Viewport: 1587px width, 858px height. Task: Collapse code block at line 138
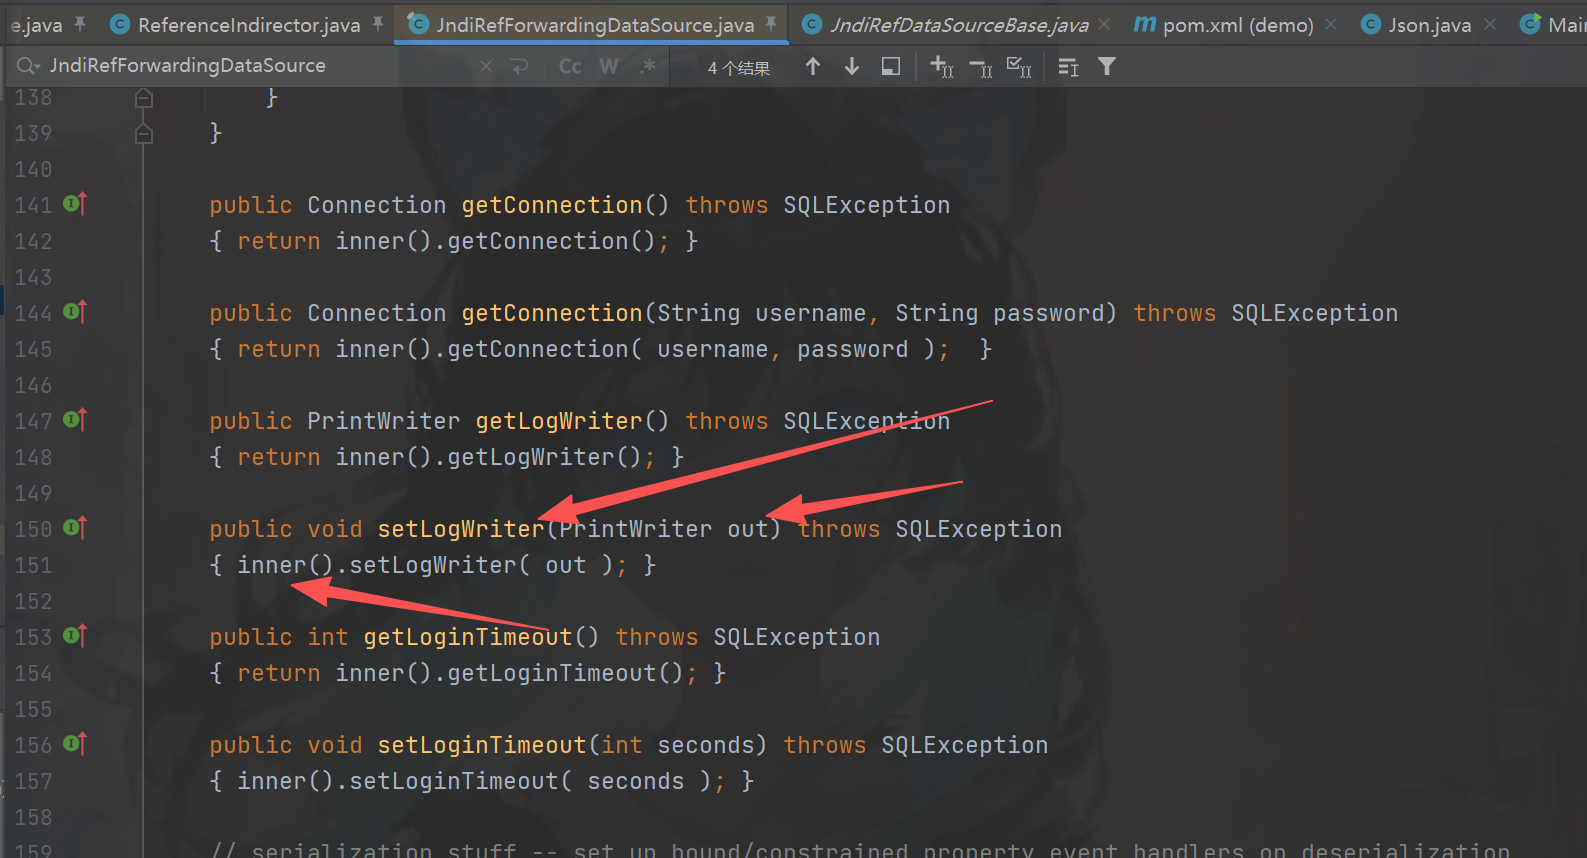144,98
